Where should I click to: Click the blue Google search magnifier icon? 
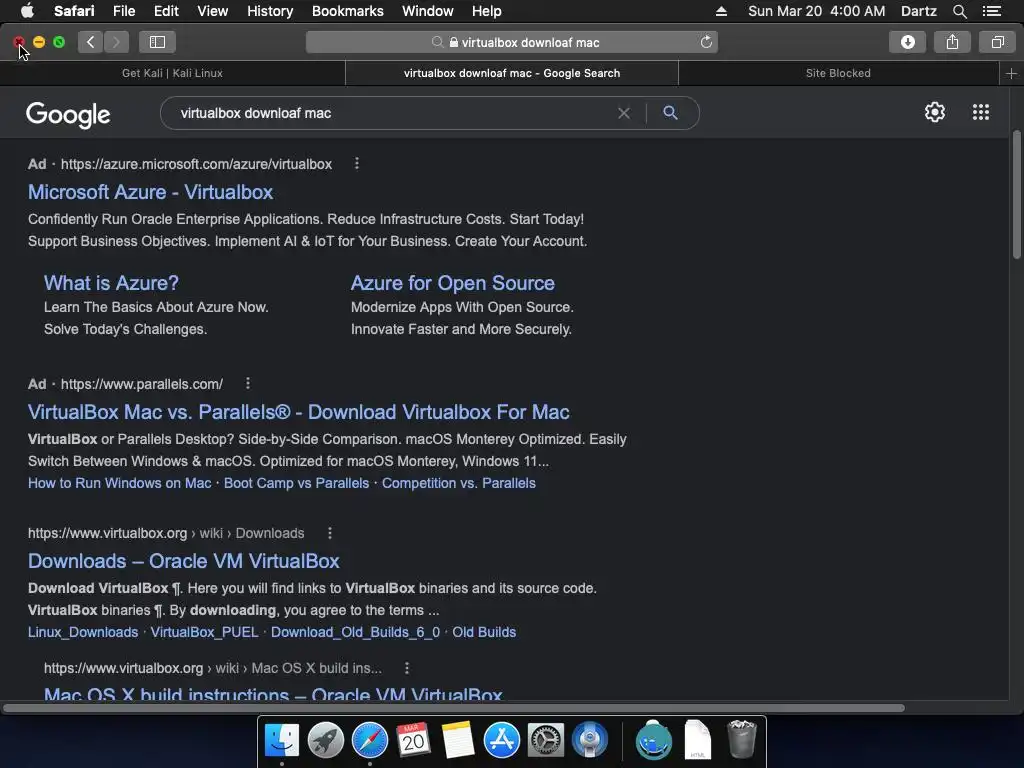(670, 113)
